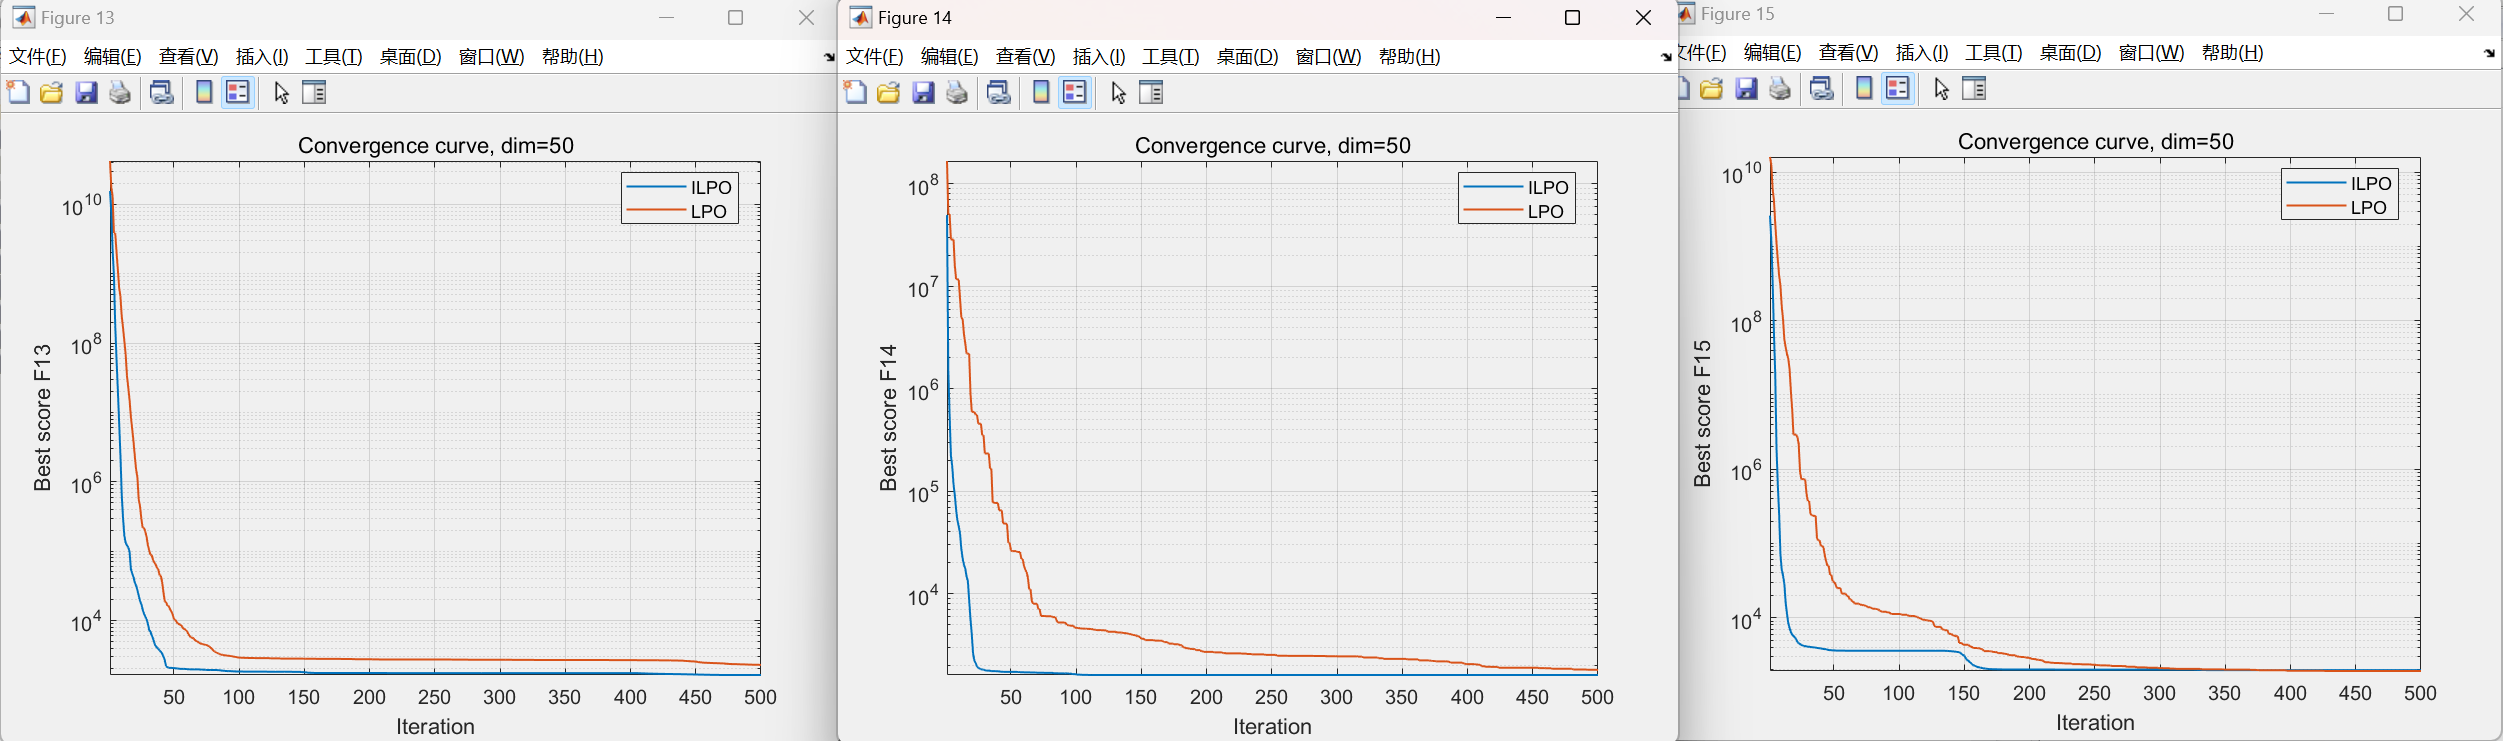
Task: Click 'Best score F15' axis label
Action: (x=1702, y=414)
